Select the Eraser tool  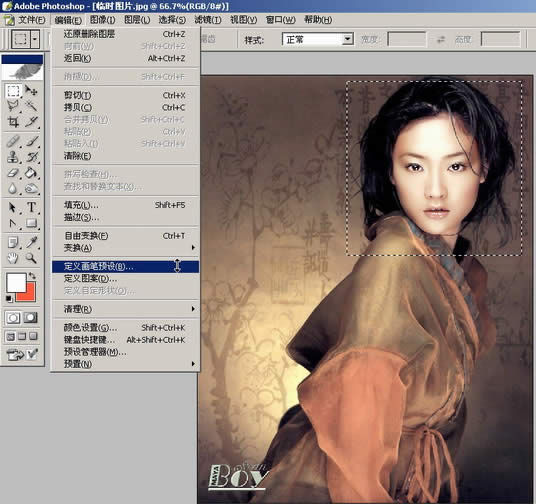point(13,173)
